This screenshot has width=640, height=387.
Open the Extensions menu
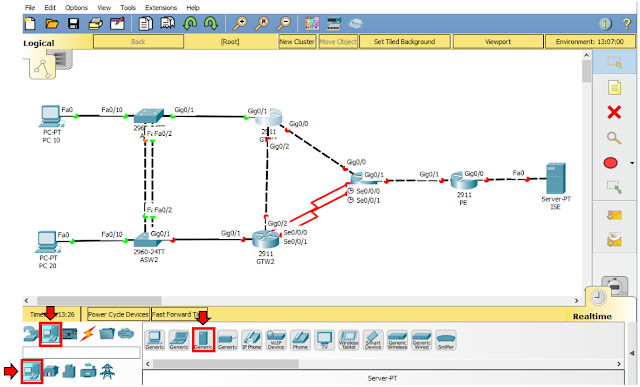[161, 7]
